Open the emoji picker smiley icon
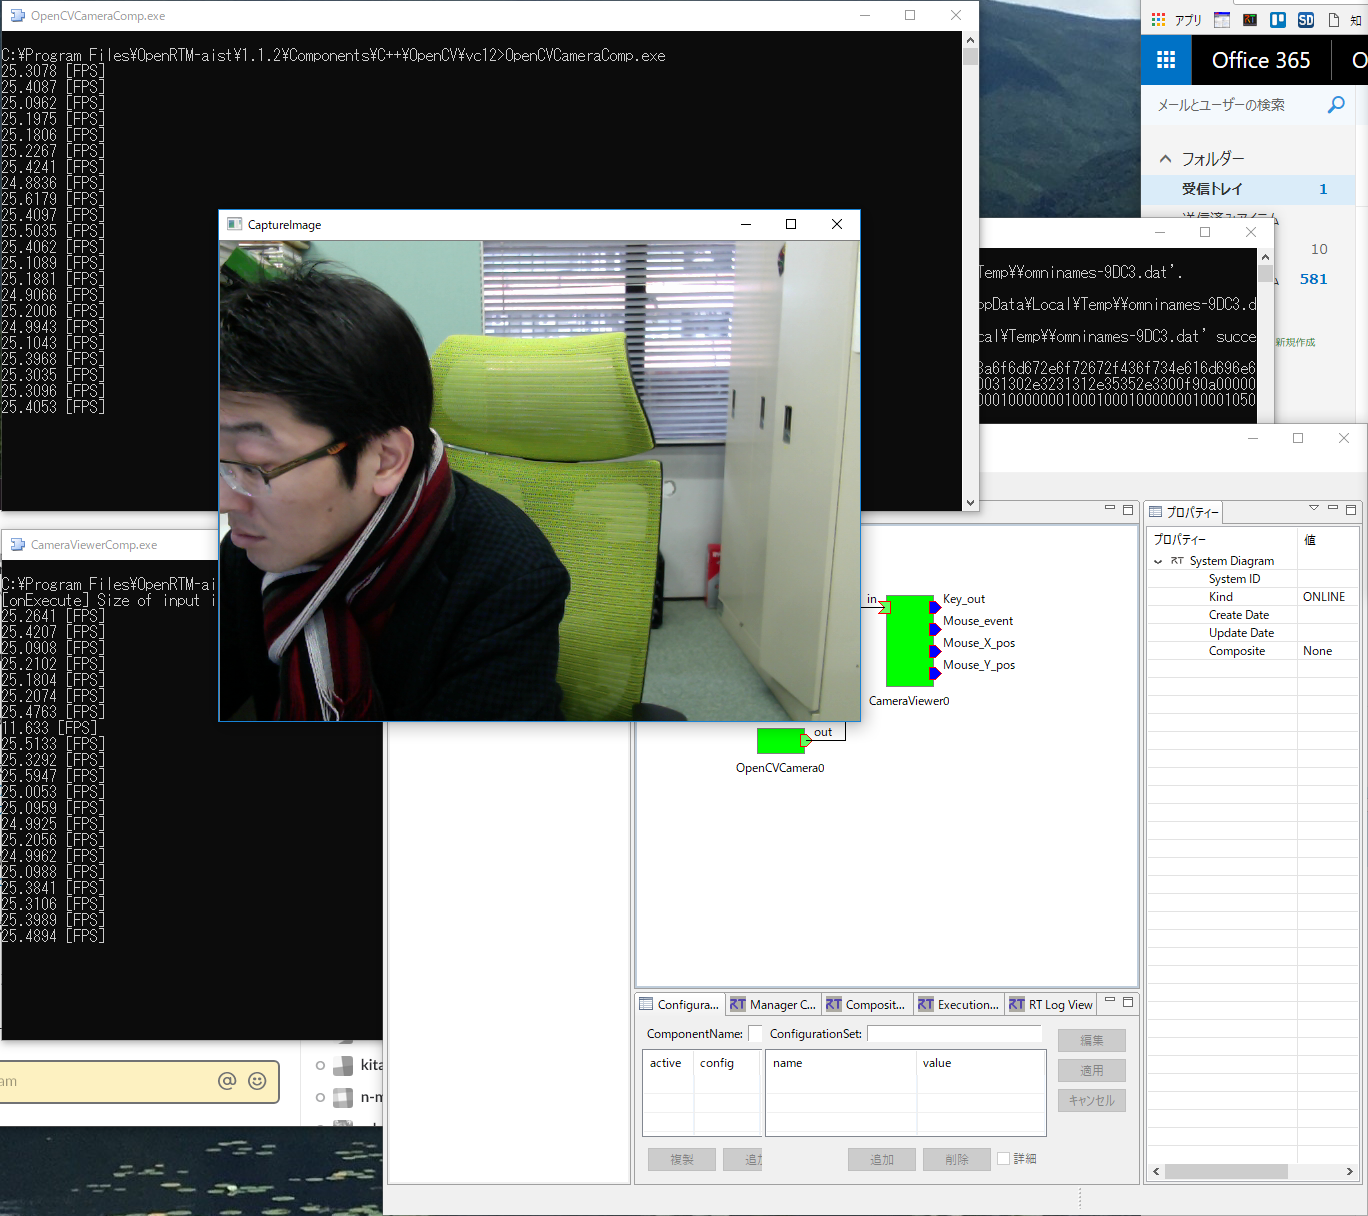This screenshot has width=1368, height=1216. tap(257, 1081)
